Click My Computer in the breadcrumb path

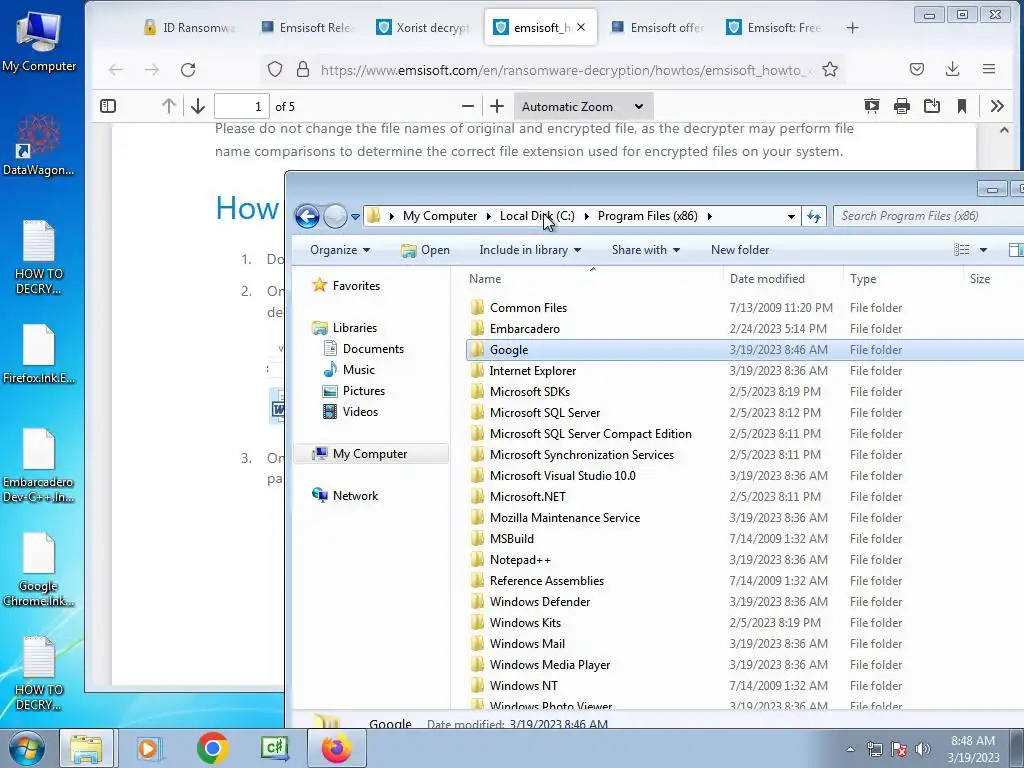pos(440,216)
